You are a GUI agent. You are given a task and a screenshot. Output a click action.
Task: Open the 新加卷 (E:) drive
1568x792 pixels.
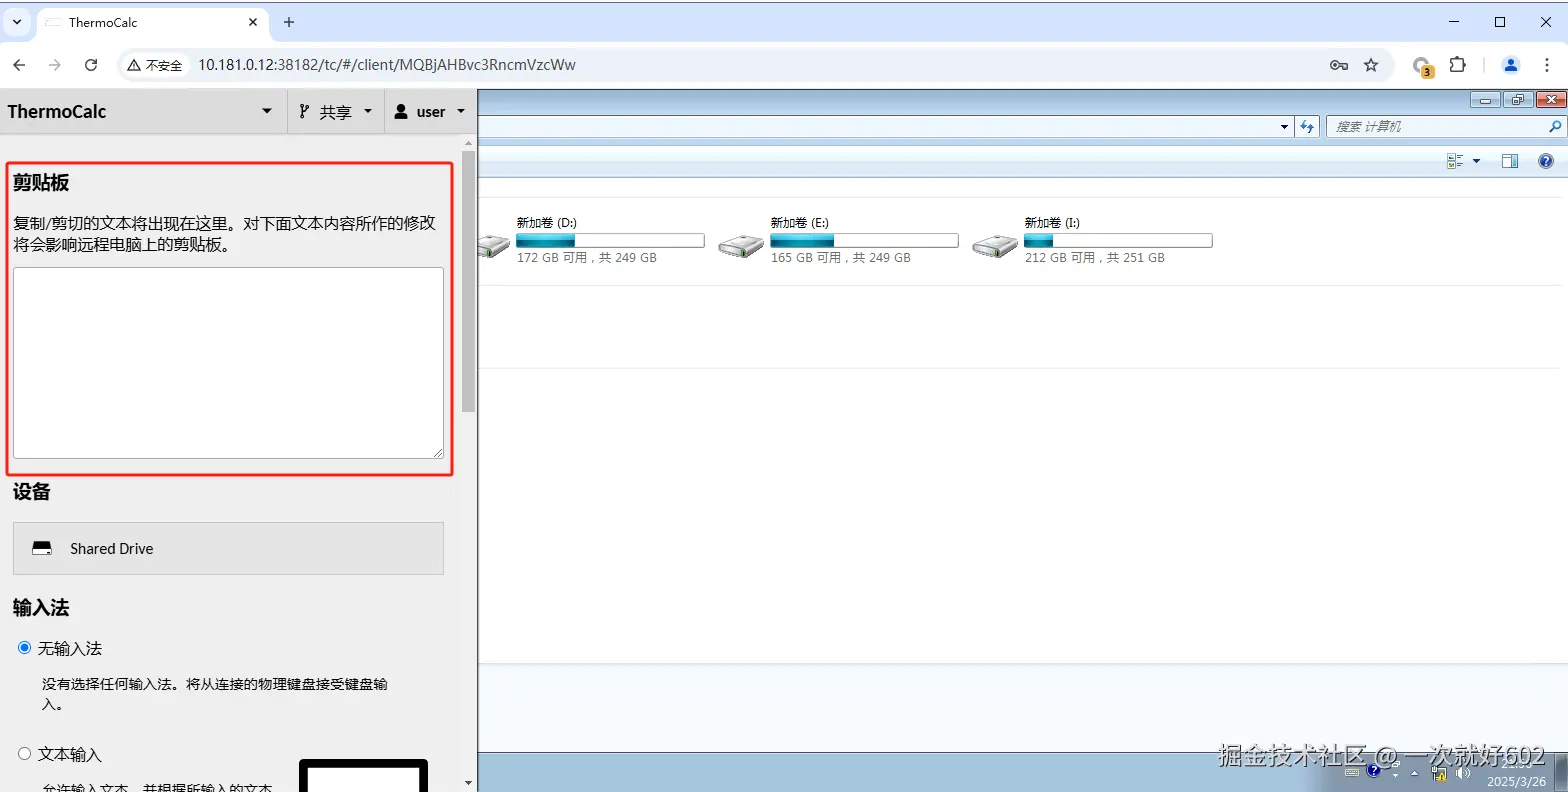click(840, 240)
